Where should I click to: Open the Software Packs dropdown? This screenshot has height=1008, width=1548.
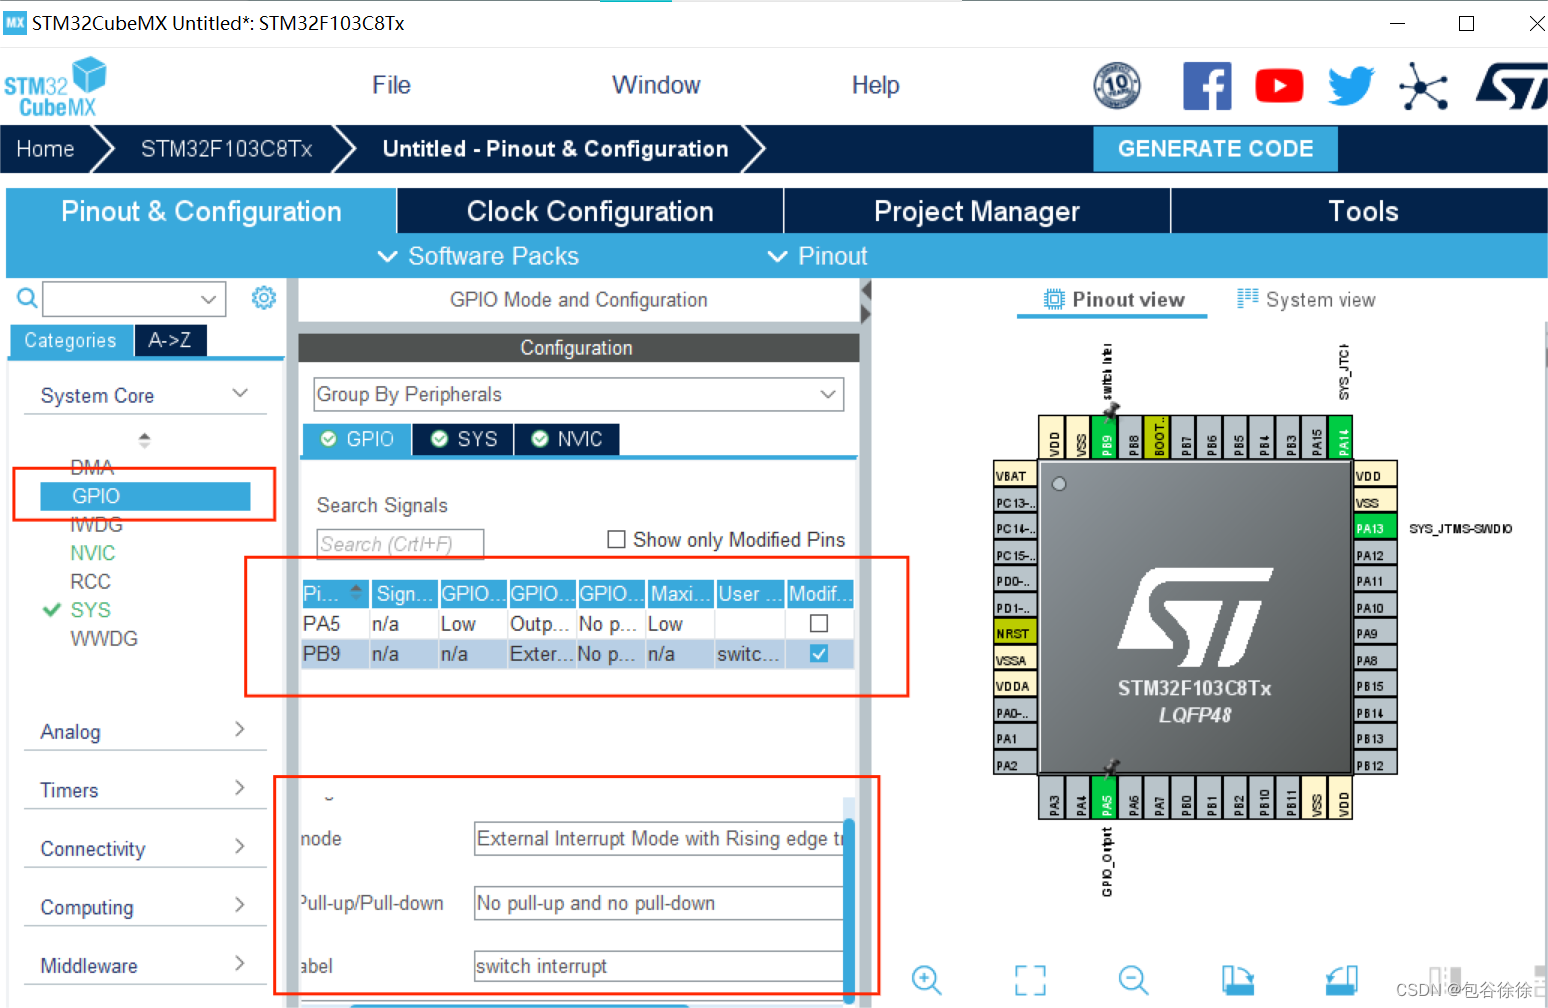pyautogui.click(x=478, y=256)
